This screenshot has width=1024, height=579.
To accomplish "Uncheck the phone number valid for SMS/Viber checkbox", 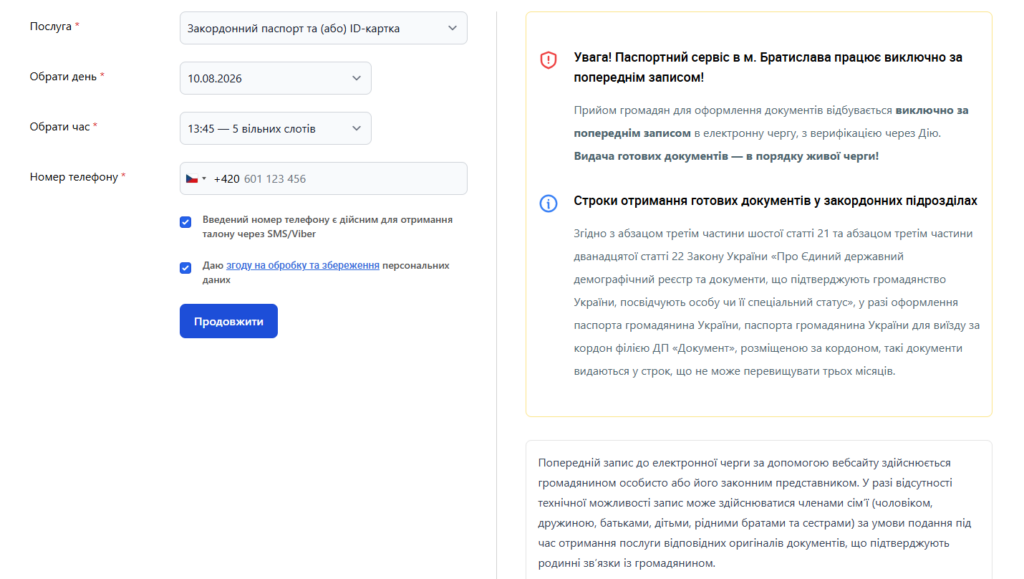I will 185,222.
